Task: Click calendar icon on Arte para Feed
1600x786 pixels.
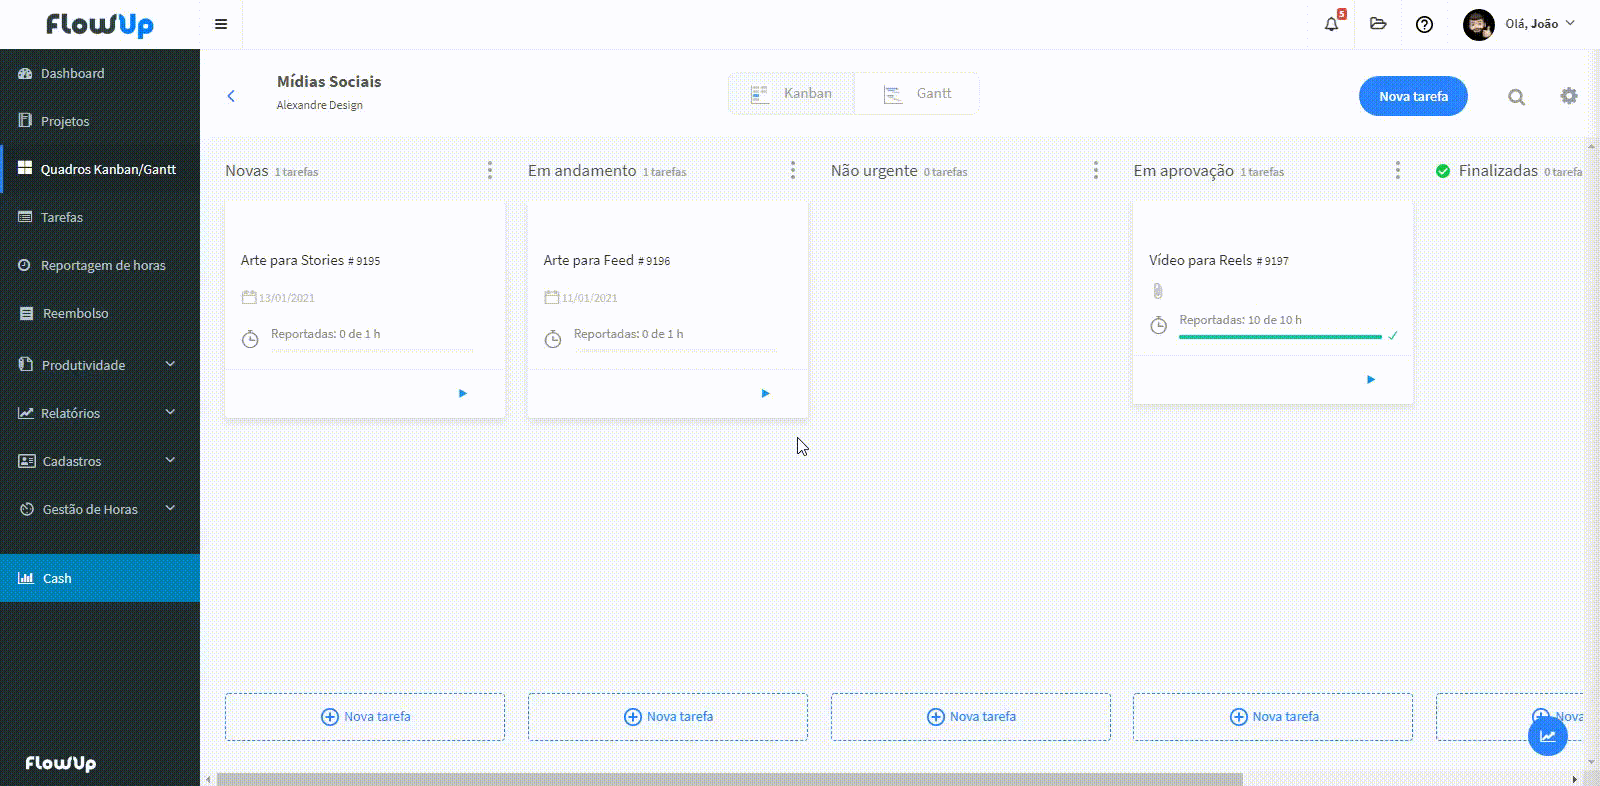Action: [552, 297]
